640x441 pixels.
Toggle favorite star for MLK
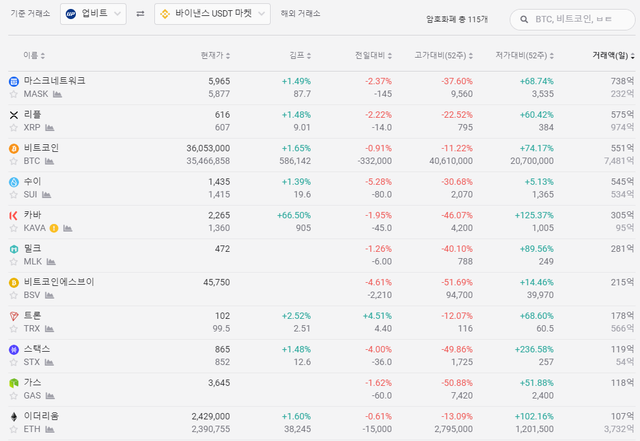pos(14,262)
